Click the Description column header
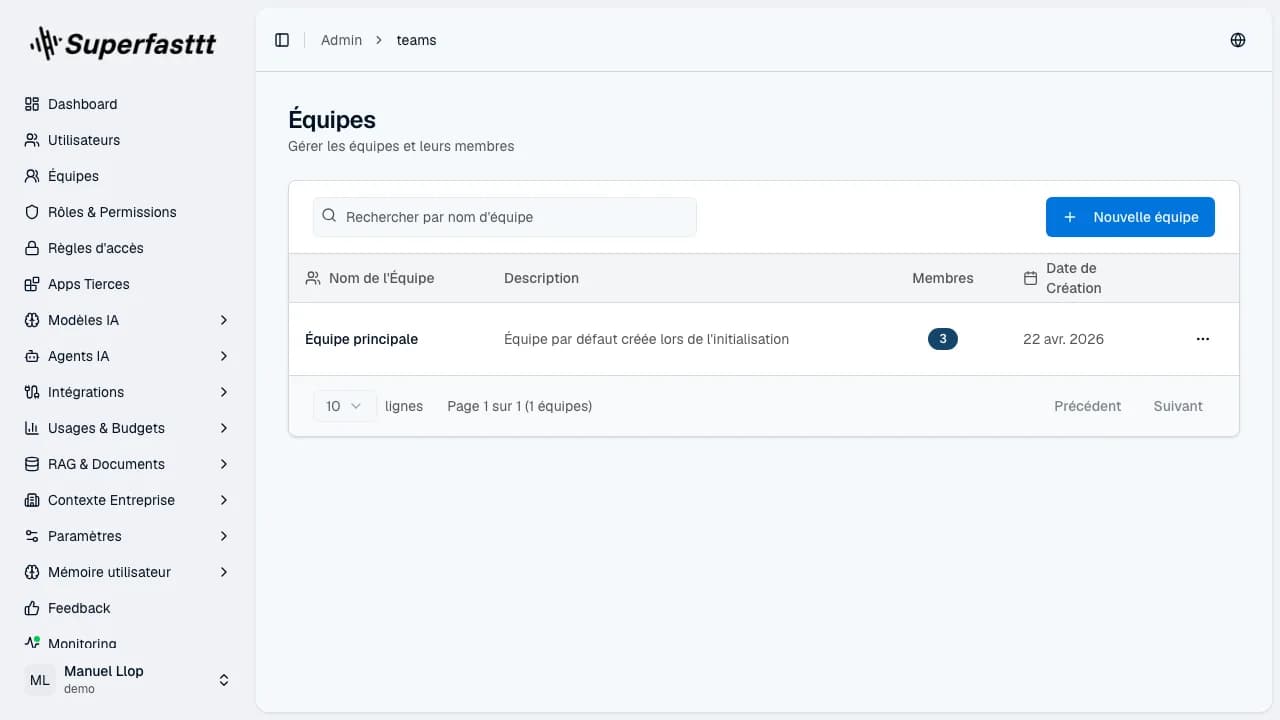The height and width of the screenshot is (720, 1280). click(x=541, y=278)
